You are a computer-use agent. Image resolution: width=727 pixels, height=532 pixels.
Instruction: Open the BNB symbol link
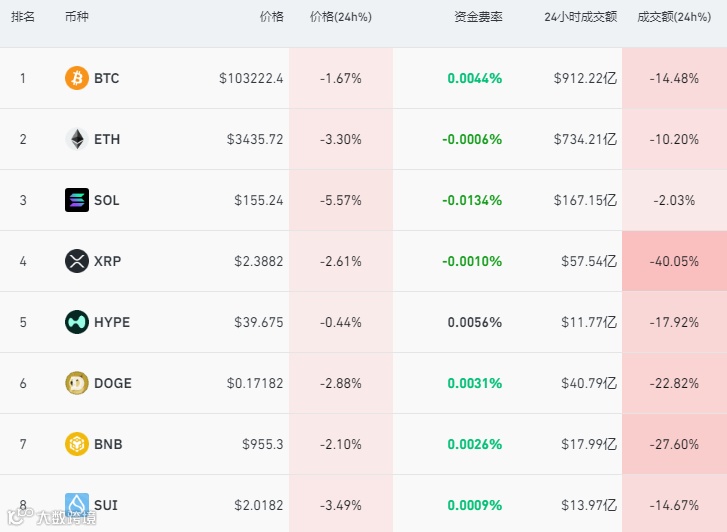tap(108, 444)
